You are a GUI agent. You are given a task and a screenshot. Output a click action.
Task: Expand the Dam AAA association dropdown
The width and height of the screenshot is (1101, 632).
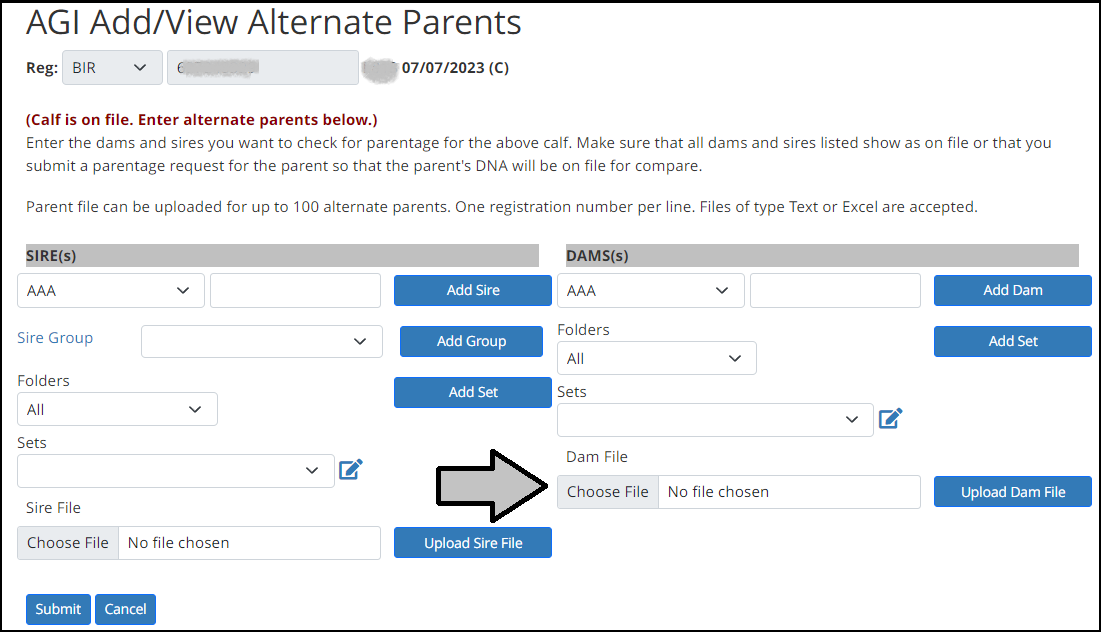(650, 291)
